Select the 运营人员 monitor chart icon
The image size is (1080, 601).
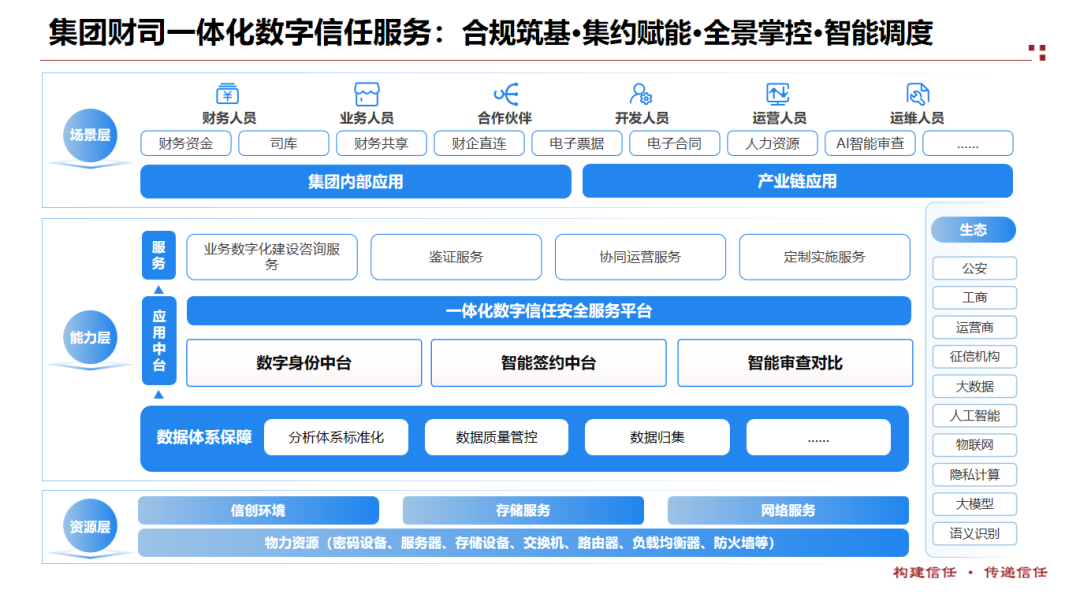click(778, 94)
